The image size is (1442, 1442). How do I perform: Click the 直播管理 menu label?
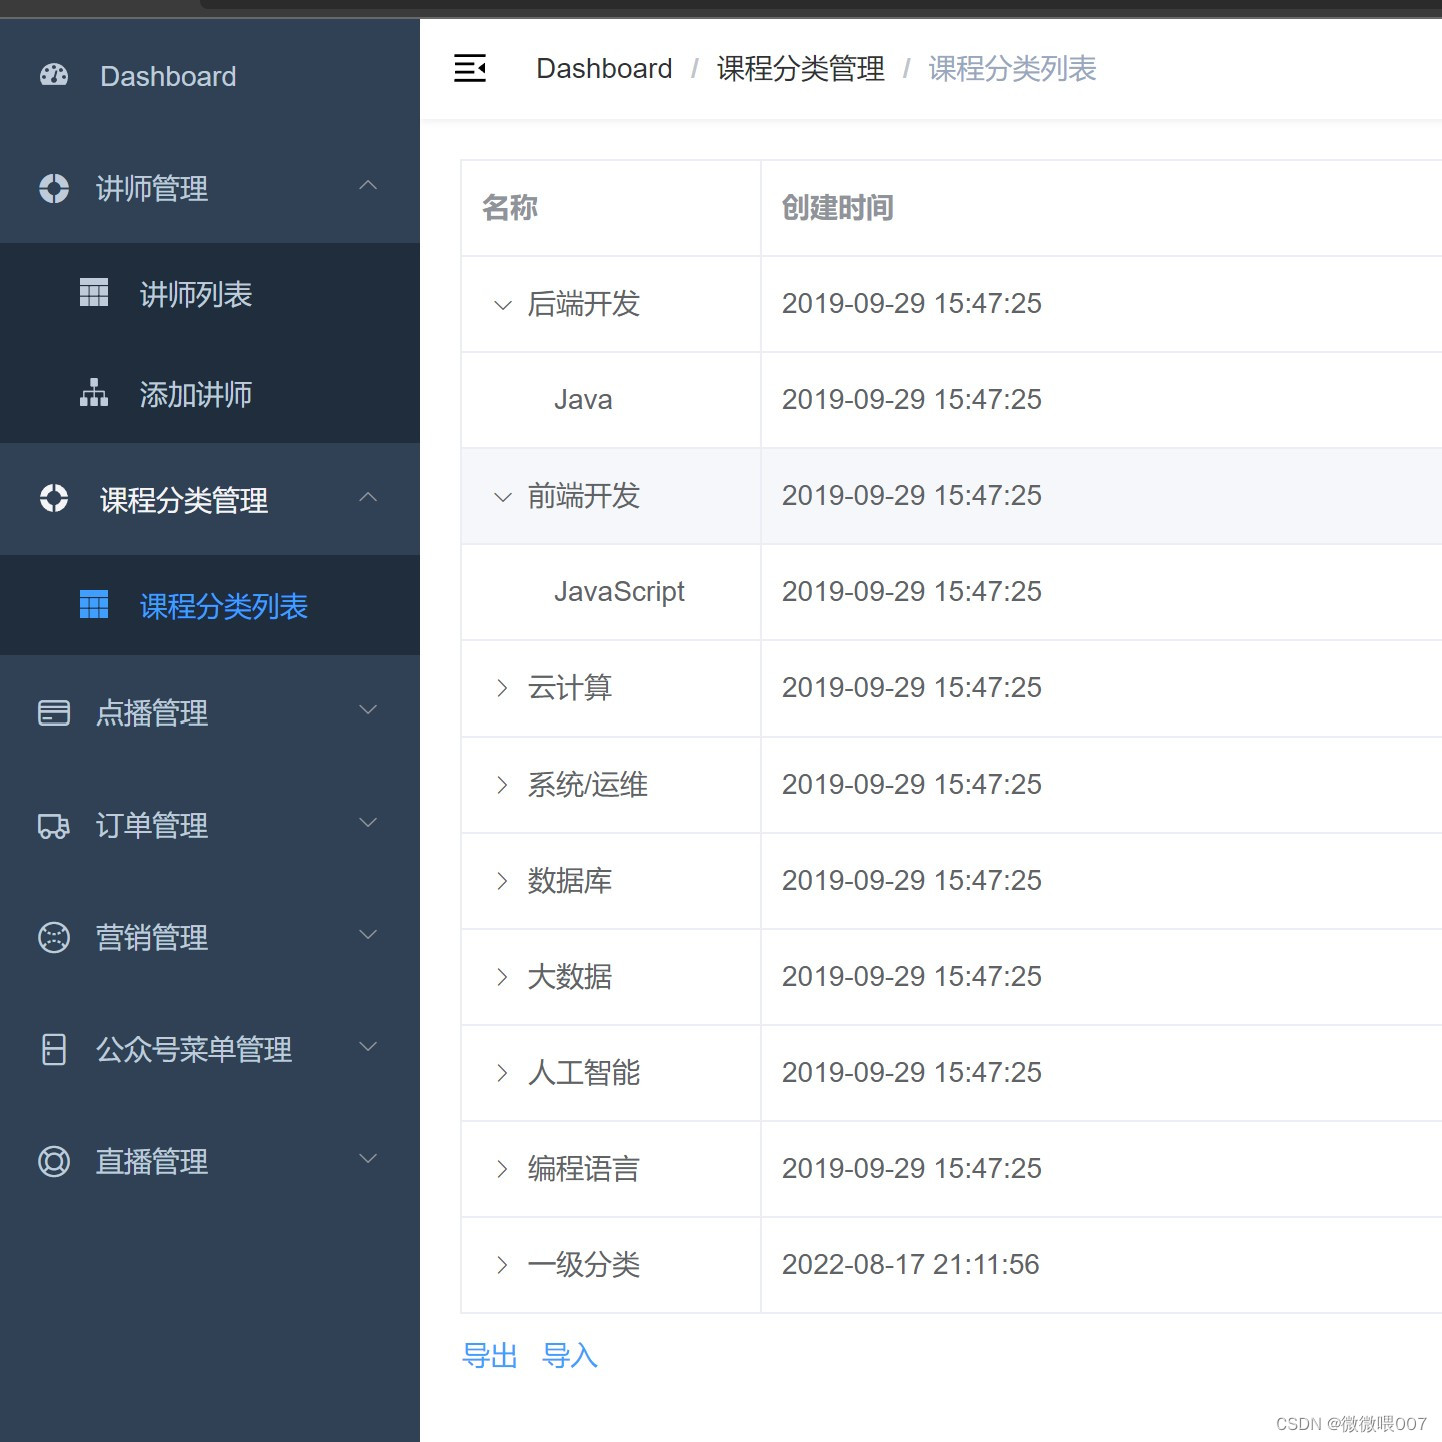pos(152,1162)
